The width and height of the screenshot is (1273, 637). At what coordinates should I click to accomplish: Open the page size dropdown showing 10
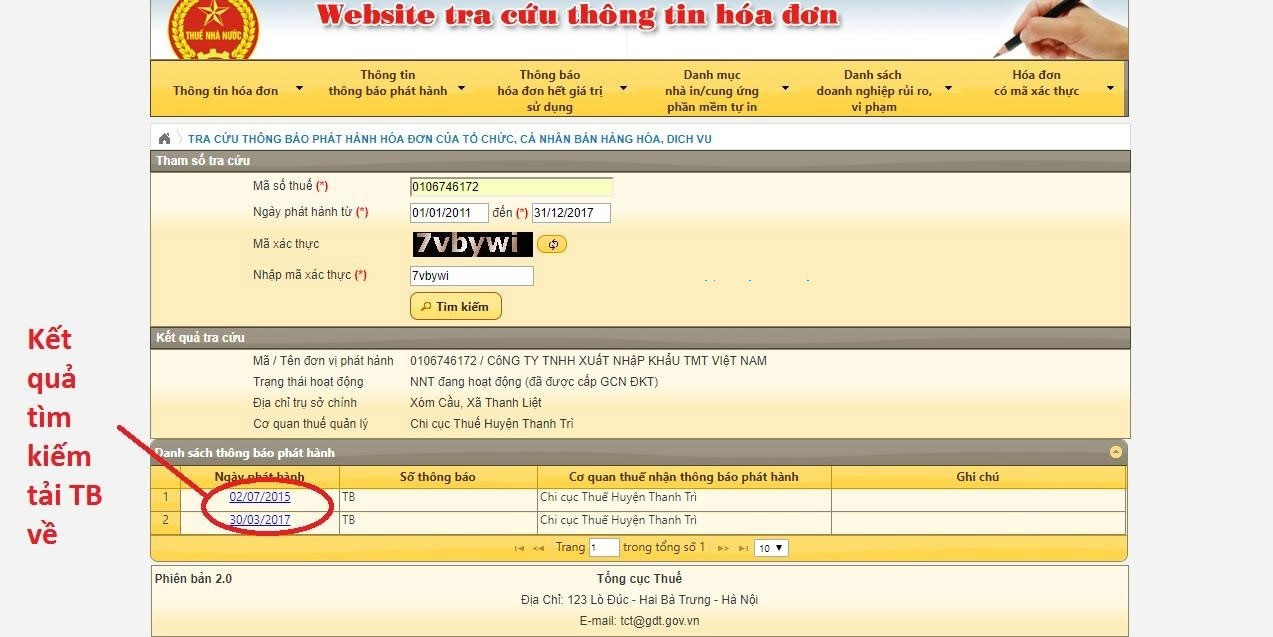(x=770, y=547)
